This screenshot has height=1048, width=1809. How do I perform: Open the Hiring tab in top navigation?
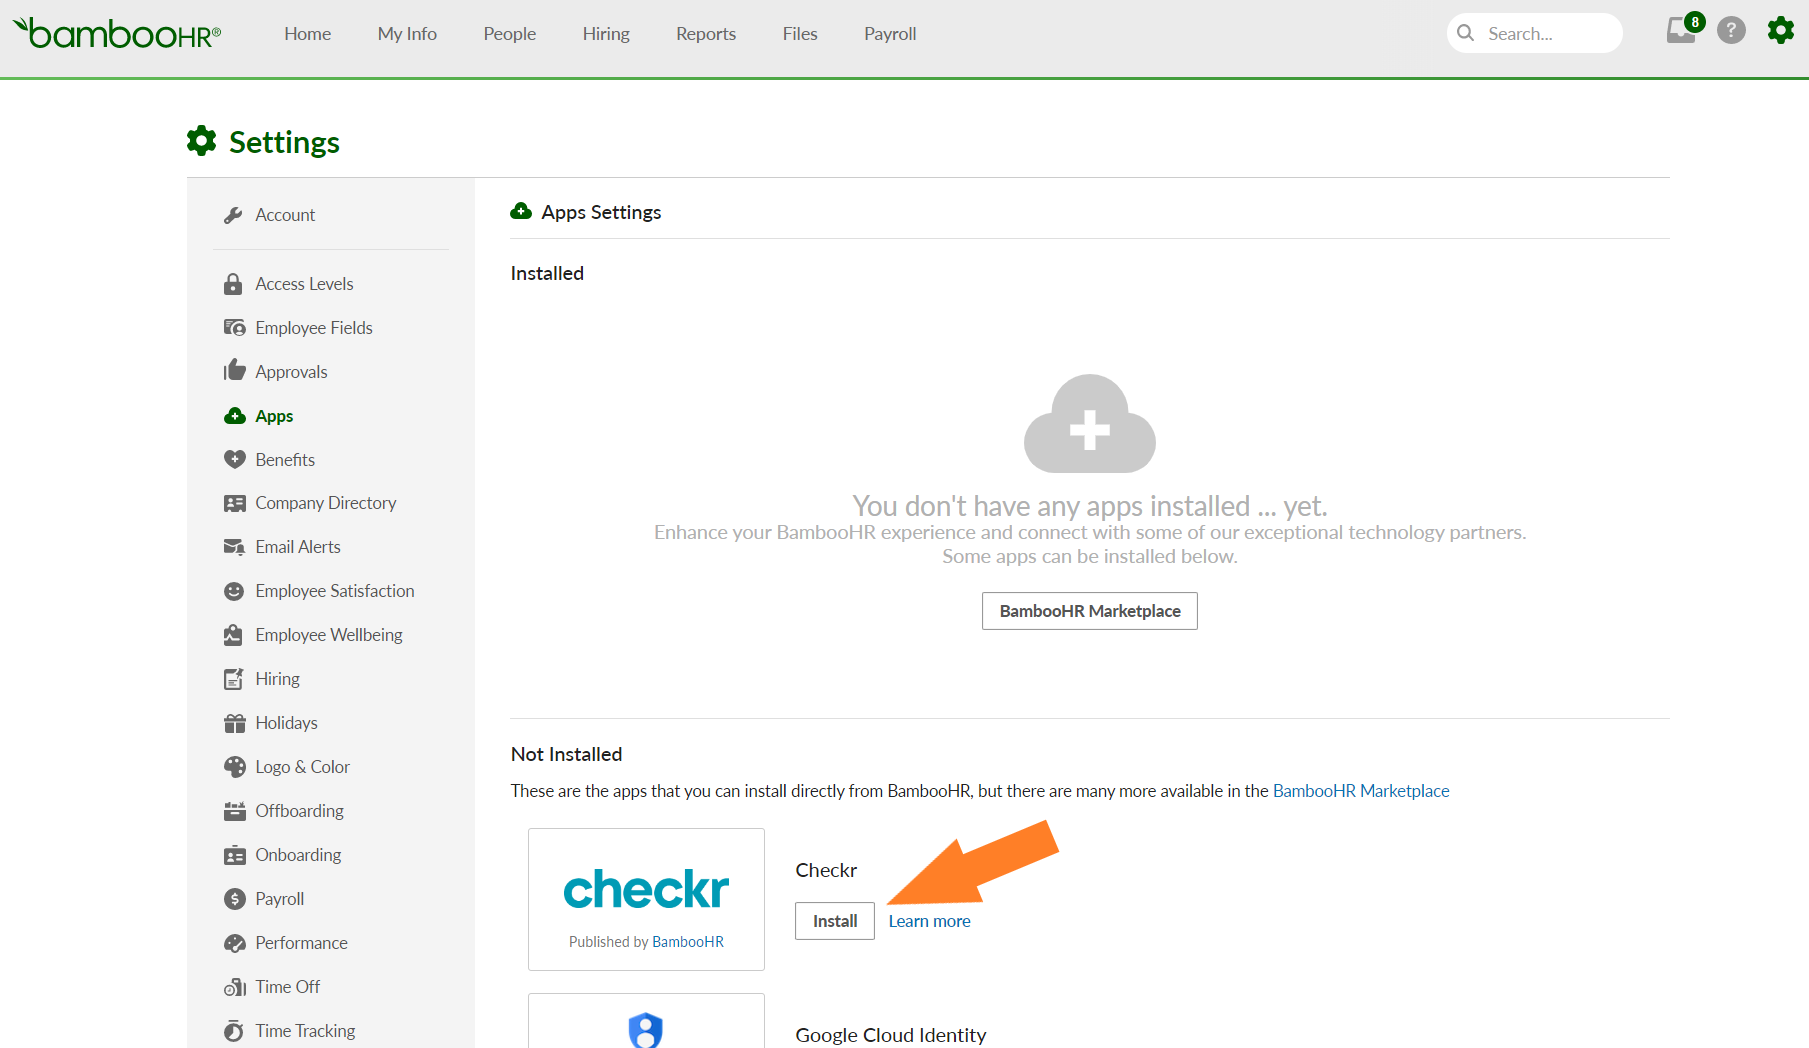click(606, 33)
